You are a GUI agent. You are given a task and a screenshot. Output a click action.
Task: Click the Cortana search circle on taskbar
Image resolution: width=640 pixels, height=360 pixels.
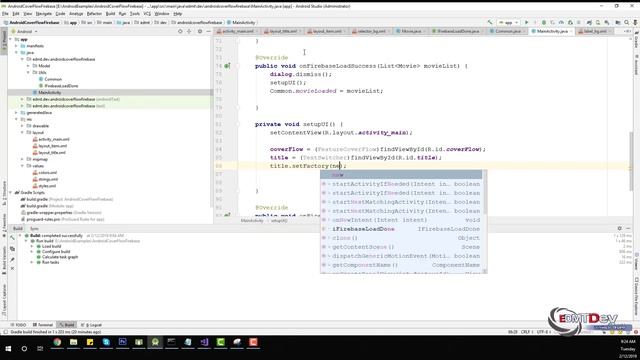tap(24, 349)
